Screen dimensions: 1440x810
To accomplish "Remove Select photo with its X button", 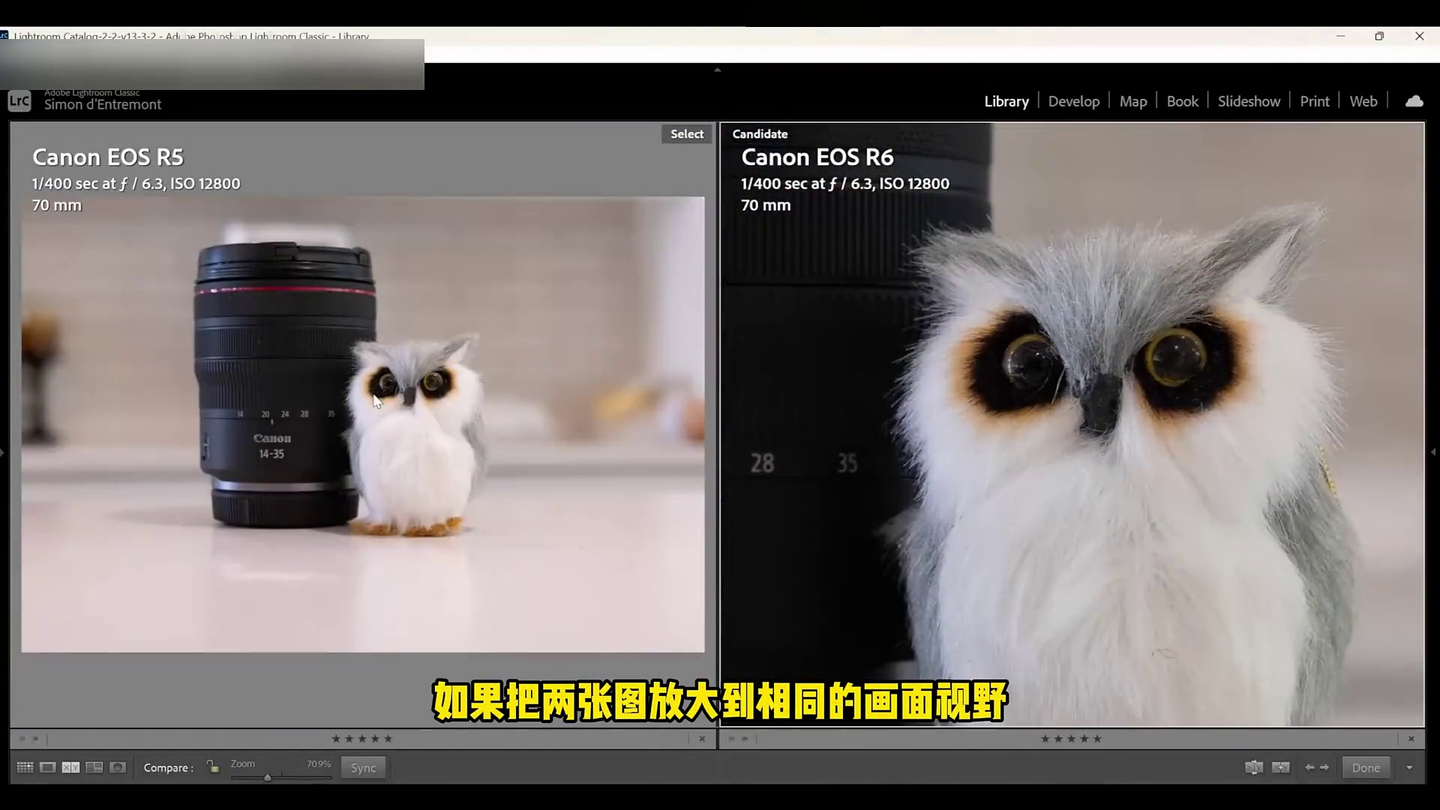I will 702,739.
